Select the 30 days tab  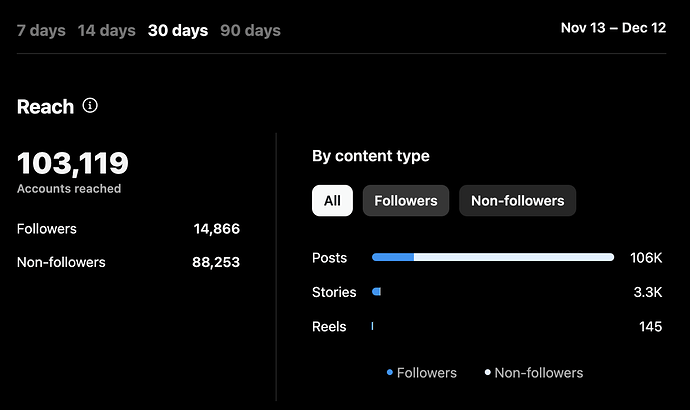pos(178,30)
